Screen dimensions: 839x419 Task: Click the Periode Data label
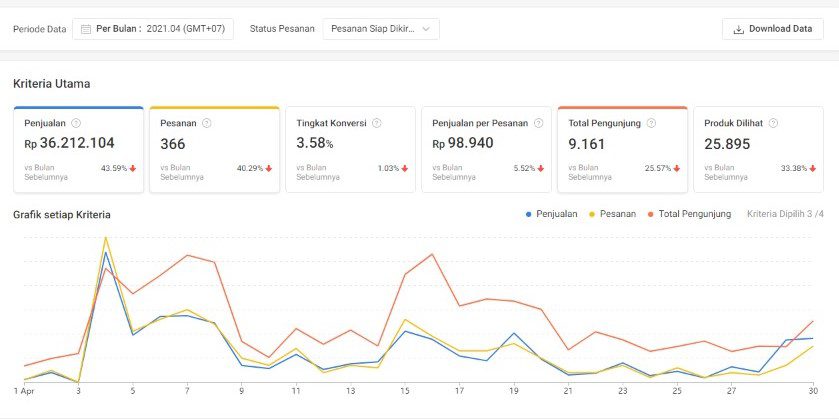point(40,29)
